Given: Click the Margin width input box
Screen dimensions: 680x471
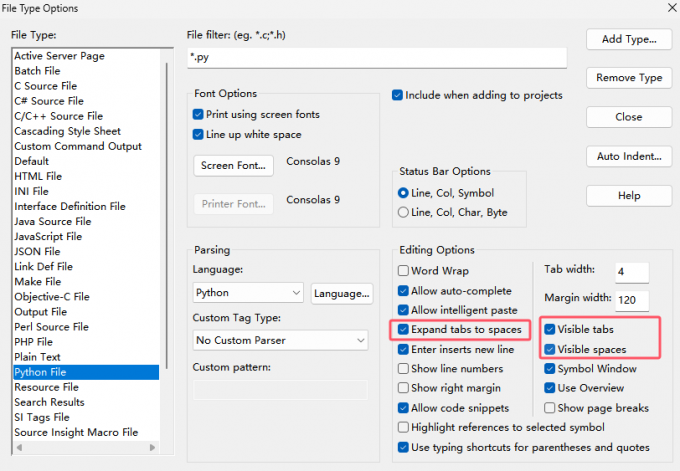Looking at the screenshot, I should coord(632,300).
